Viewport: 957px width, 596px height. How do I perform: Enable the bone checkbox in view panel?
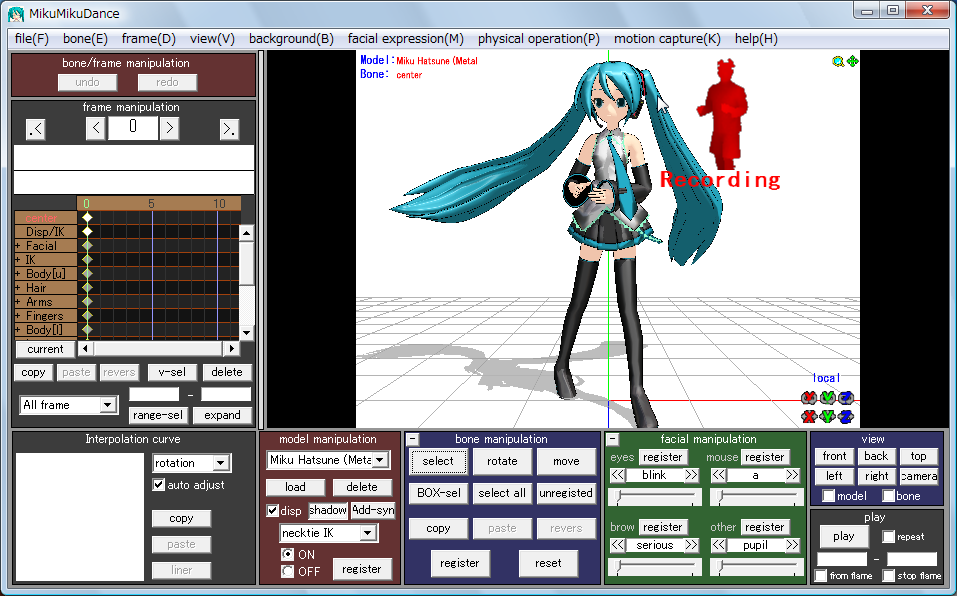(888, 496)
